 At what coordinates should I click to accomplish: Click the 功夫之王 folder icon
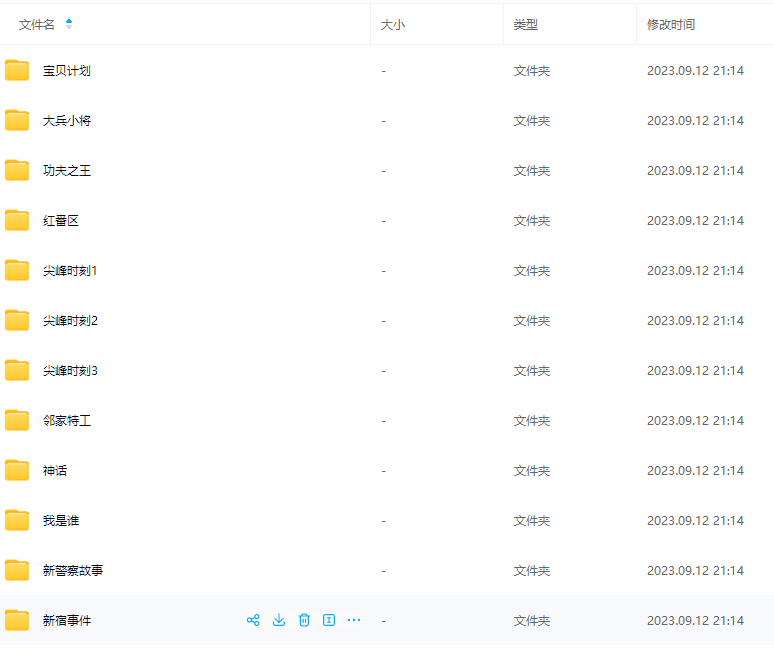tap(17, 170)
